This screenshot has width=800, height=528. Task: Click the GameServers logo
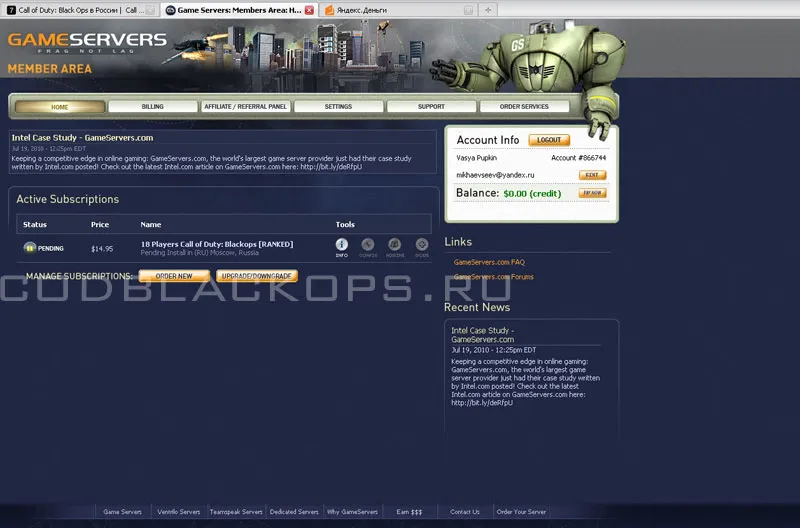pos(87,42)
